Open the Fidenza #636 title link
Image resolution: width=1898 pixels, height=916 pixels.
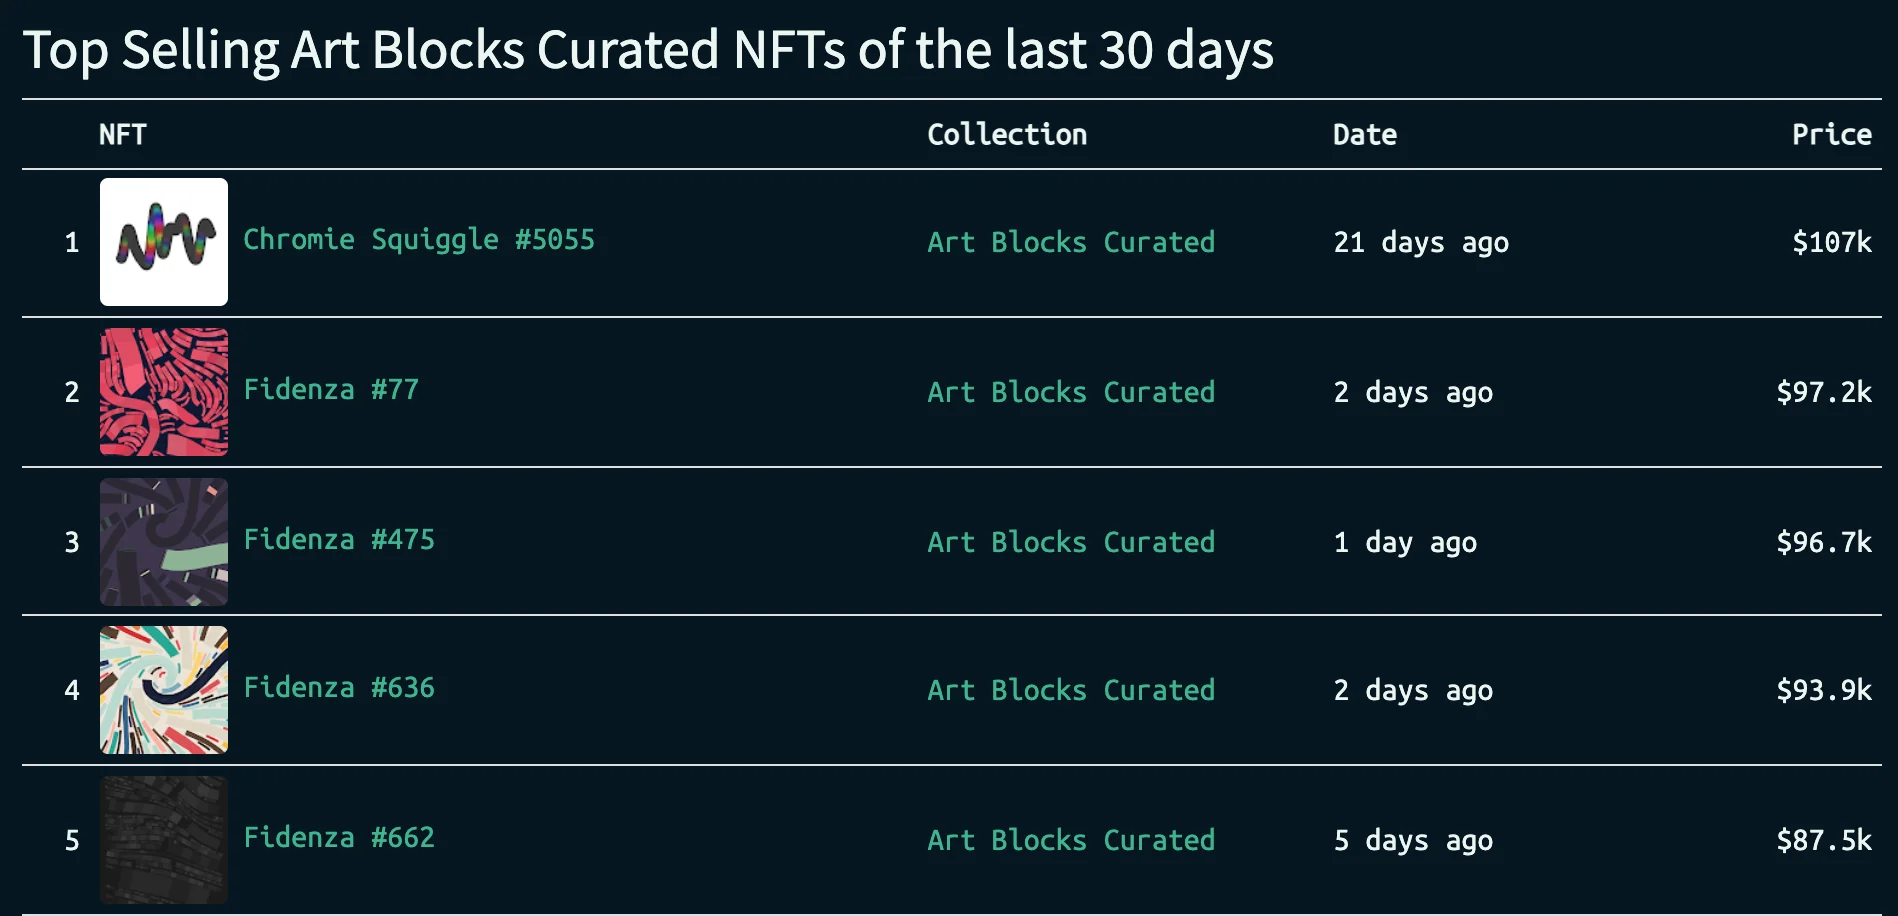pos(339,688)
